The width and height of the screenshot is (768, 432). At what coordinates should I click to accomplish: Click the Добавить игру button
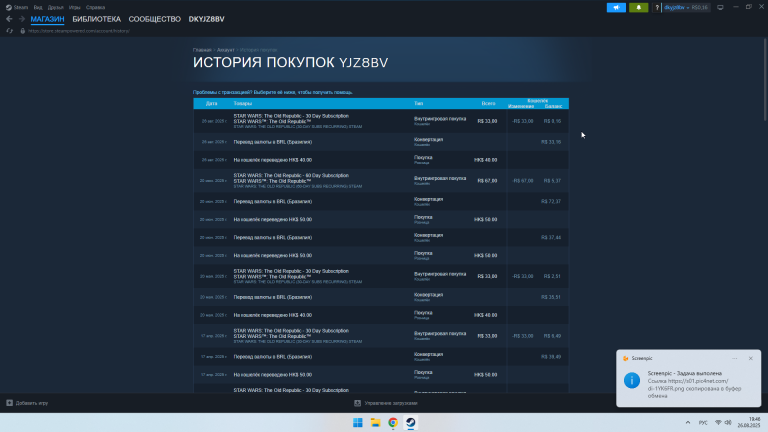27,403
